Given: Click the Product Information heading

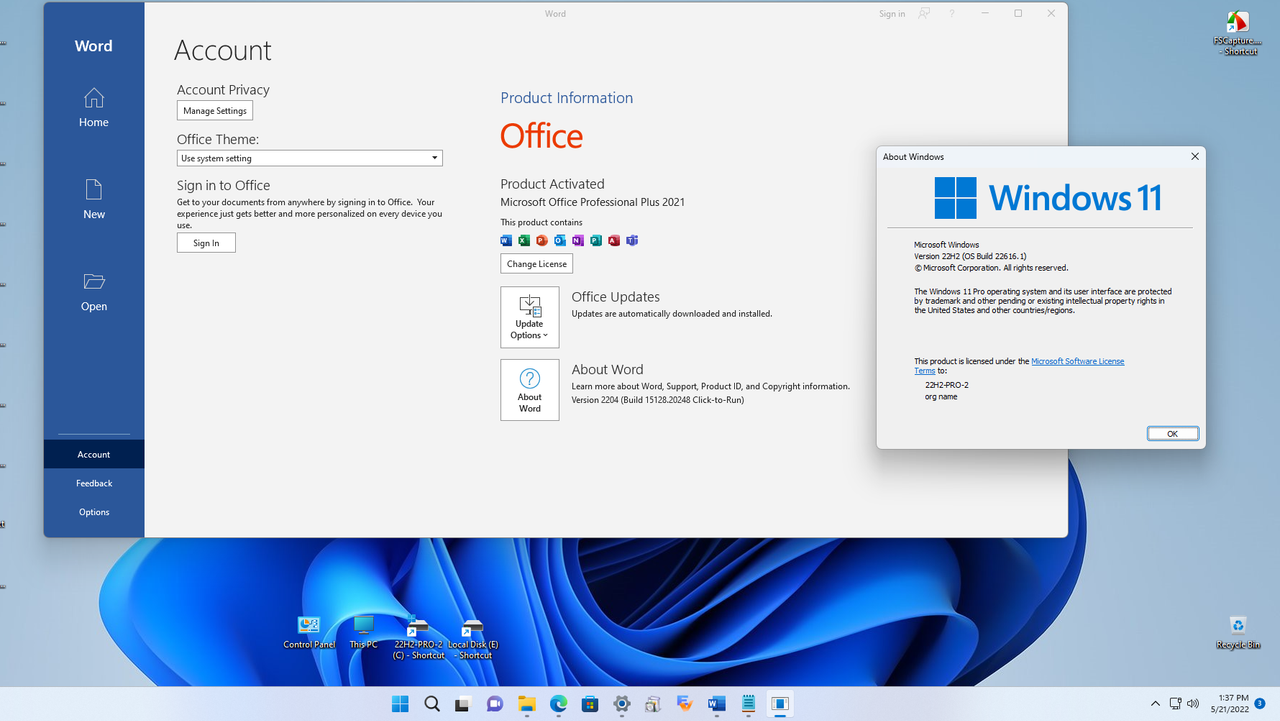Looking at the screenshot, I should point(566,98).
